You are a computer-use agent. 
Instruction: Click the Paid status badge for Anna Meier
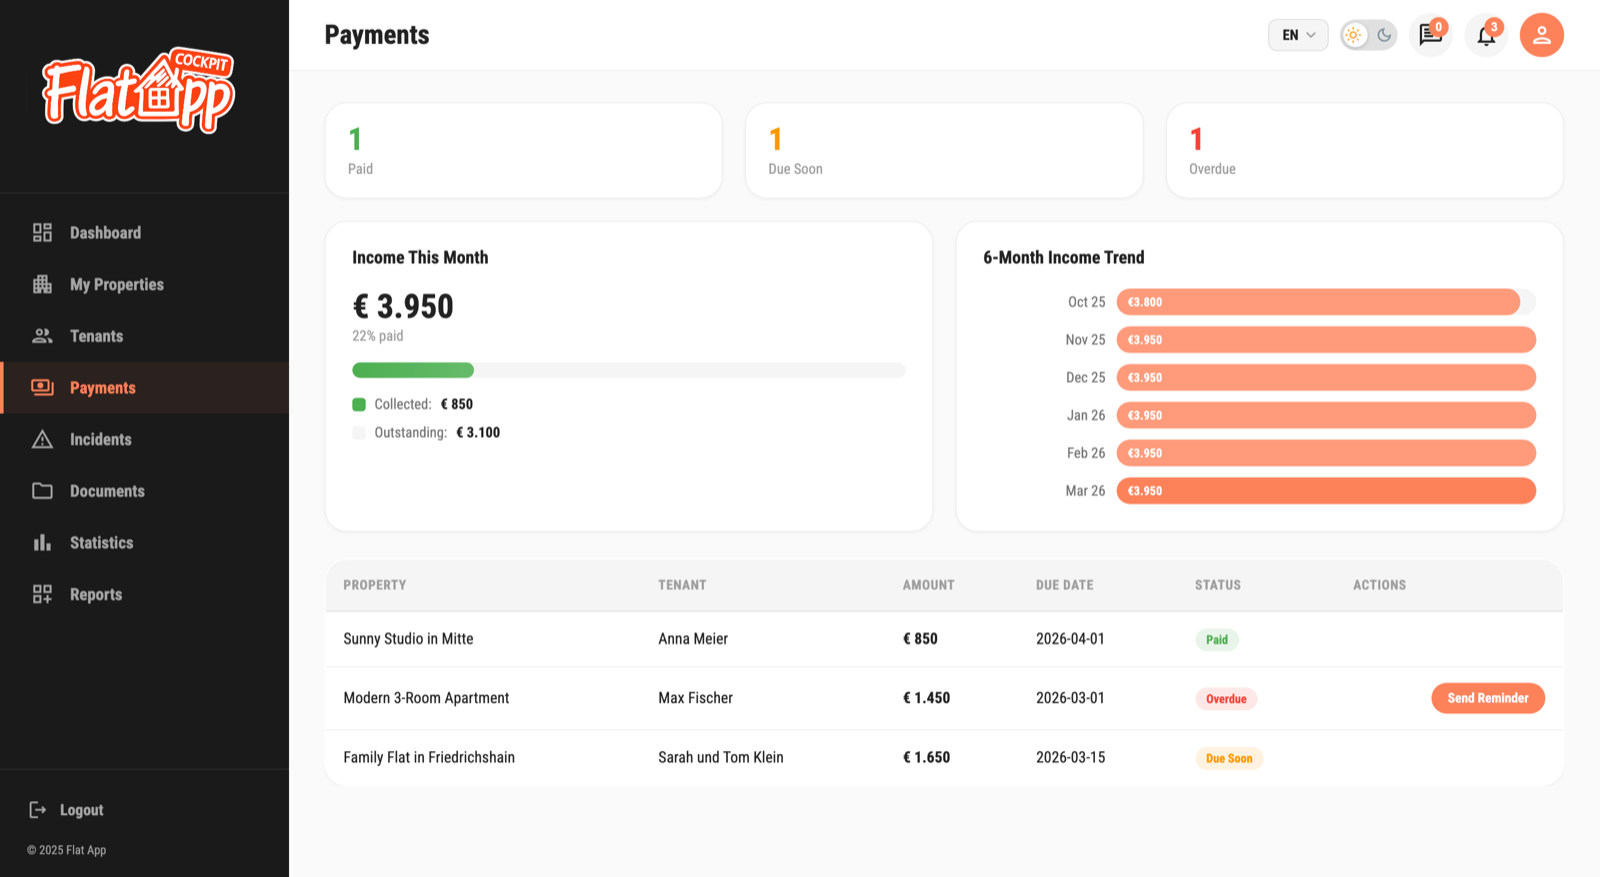1217,640
